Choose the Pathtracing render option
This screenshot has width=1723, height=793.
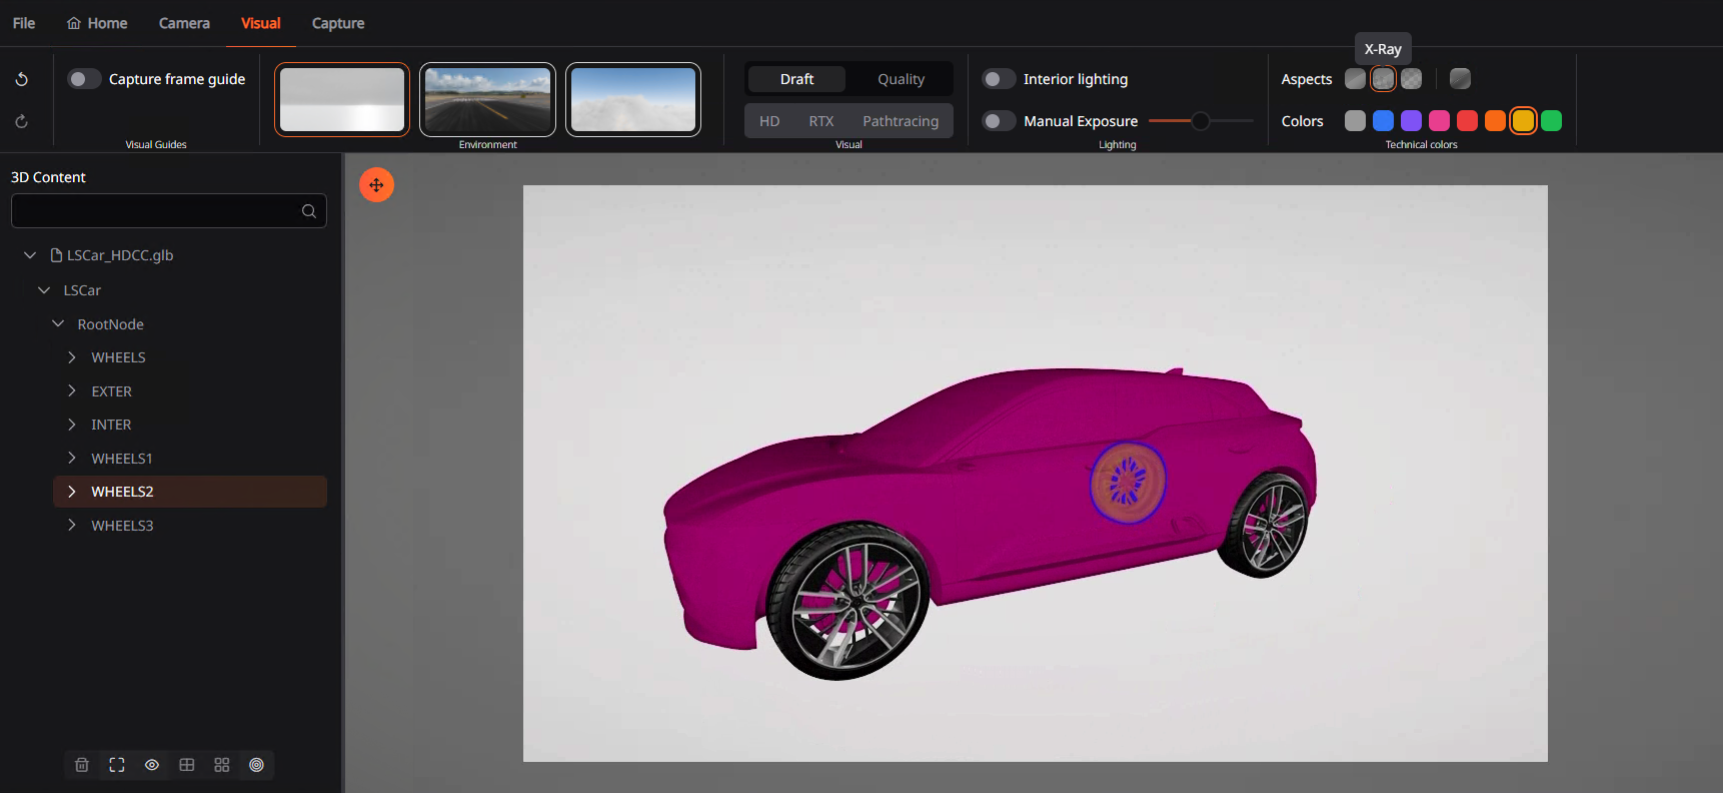click(900, 121)
